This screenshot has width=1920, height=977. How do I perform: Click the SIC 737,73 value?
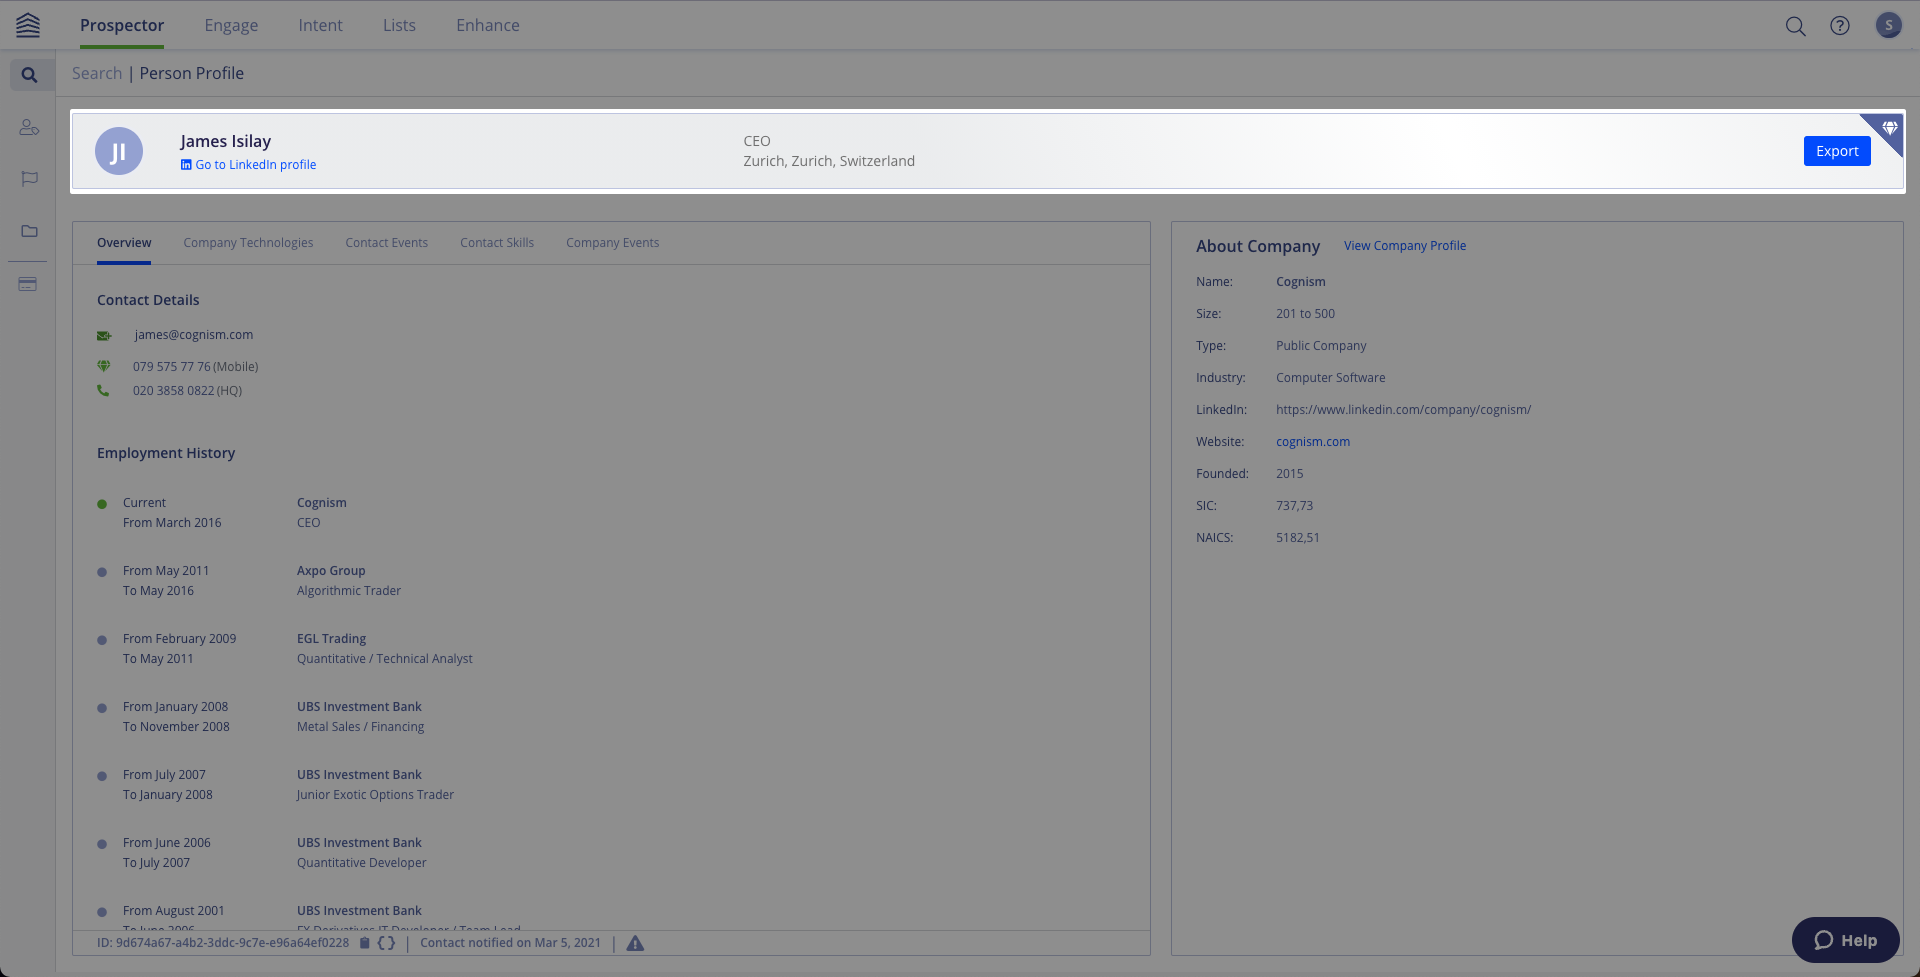tap(1295, 506)
